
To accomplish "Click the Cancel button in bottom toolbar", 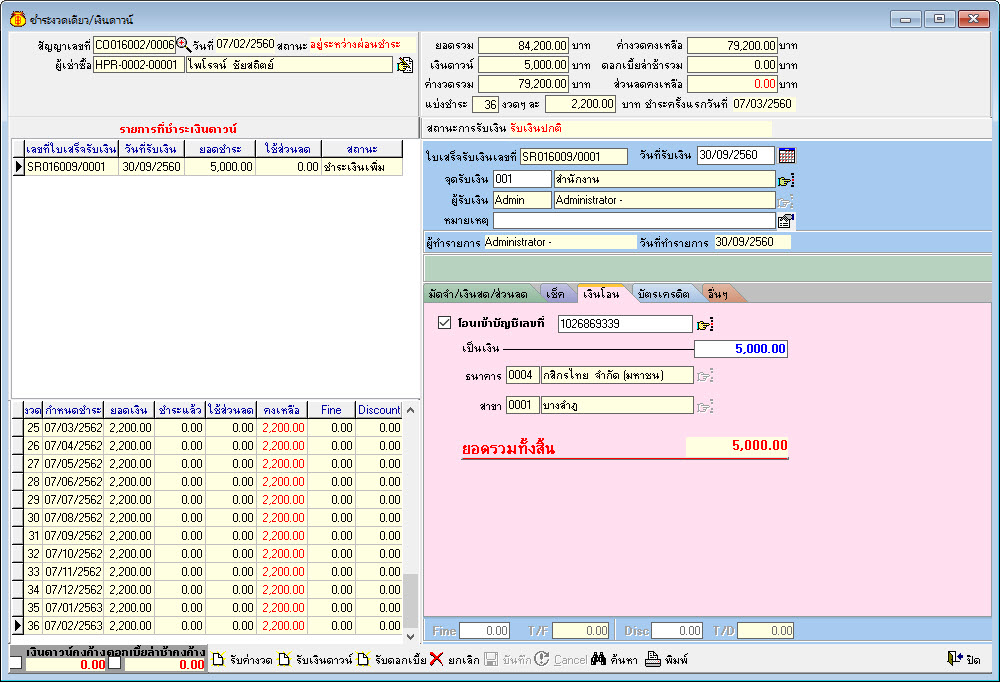I will 561,659.
